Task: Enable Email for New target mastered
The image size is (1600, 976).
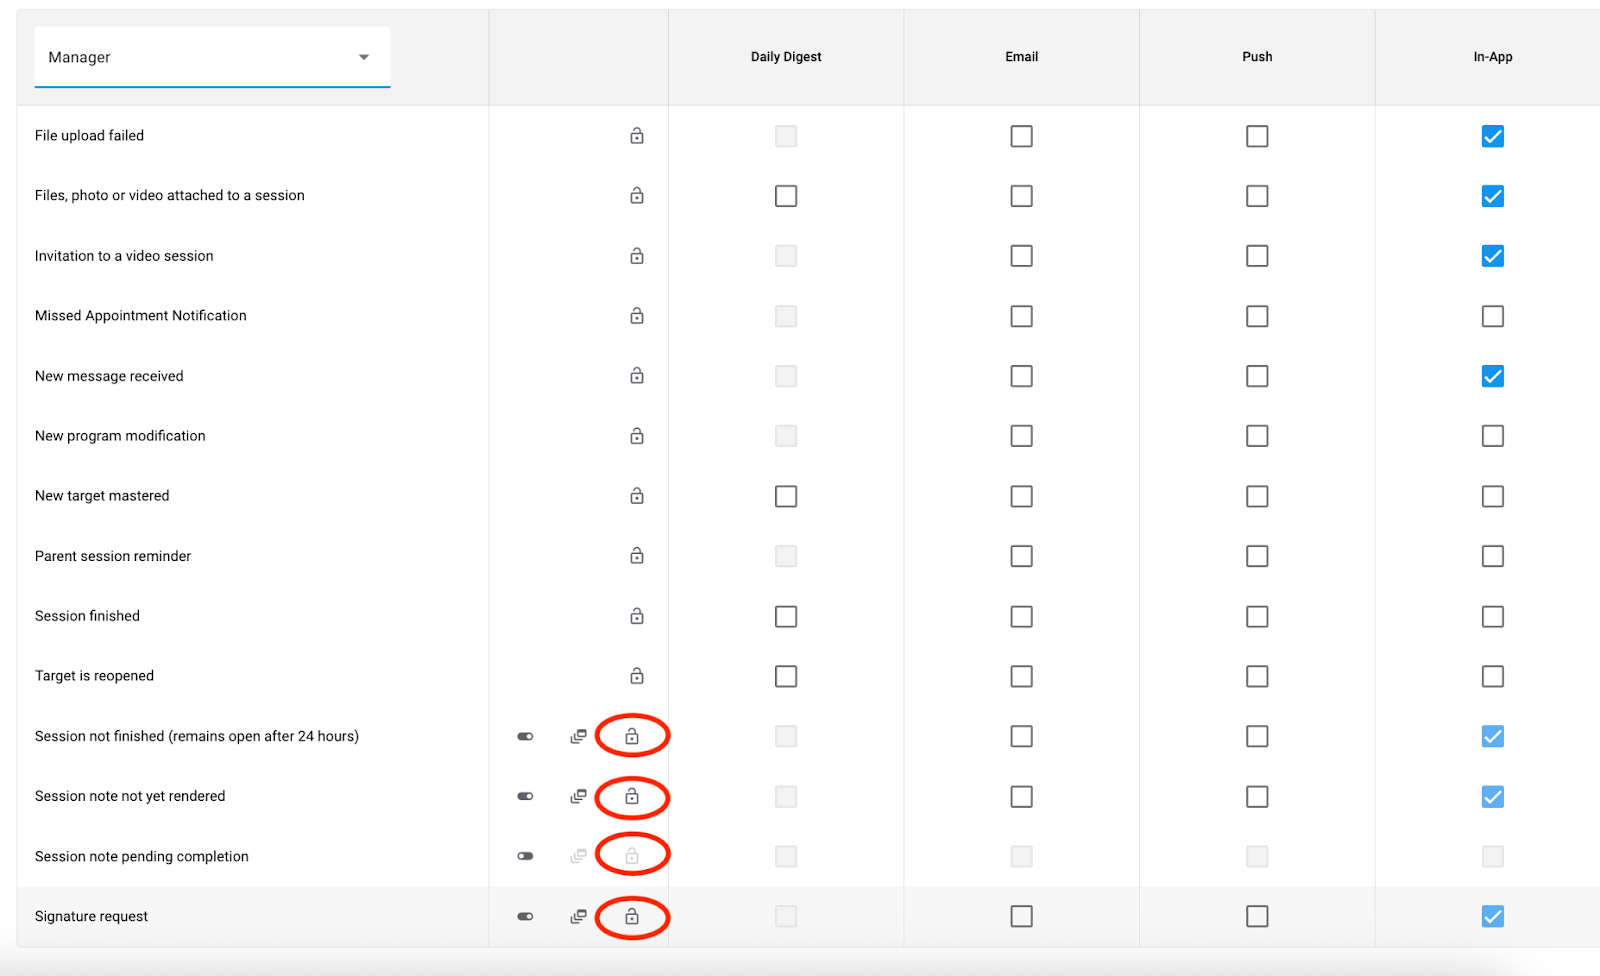Action: point(1021,496)
